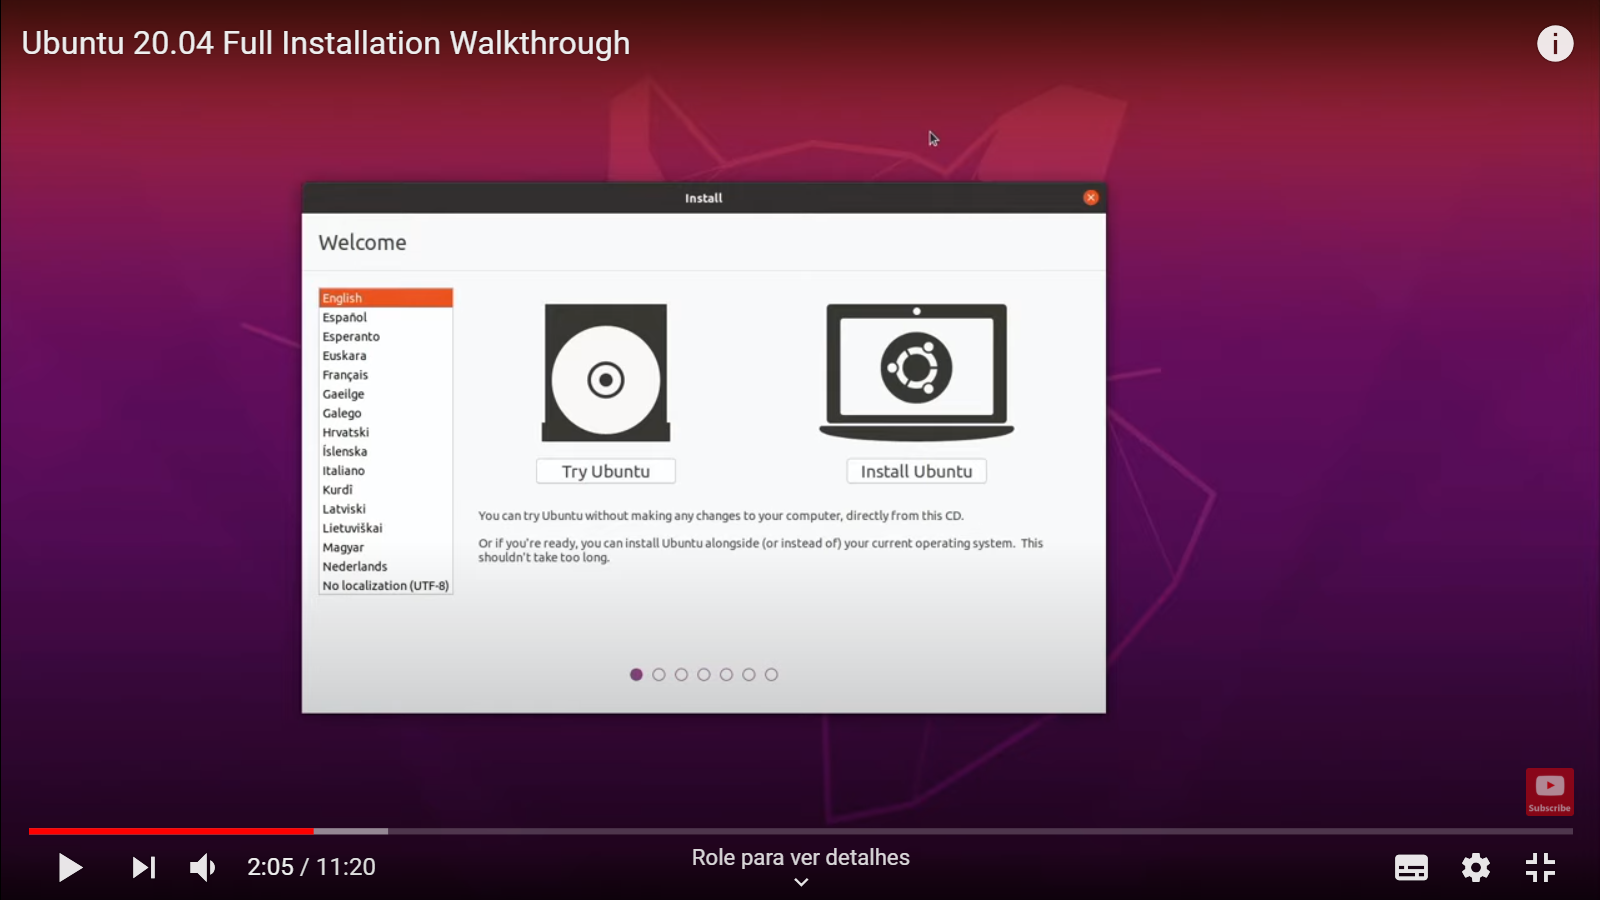Select English in the language list

385,298
